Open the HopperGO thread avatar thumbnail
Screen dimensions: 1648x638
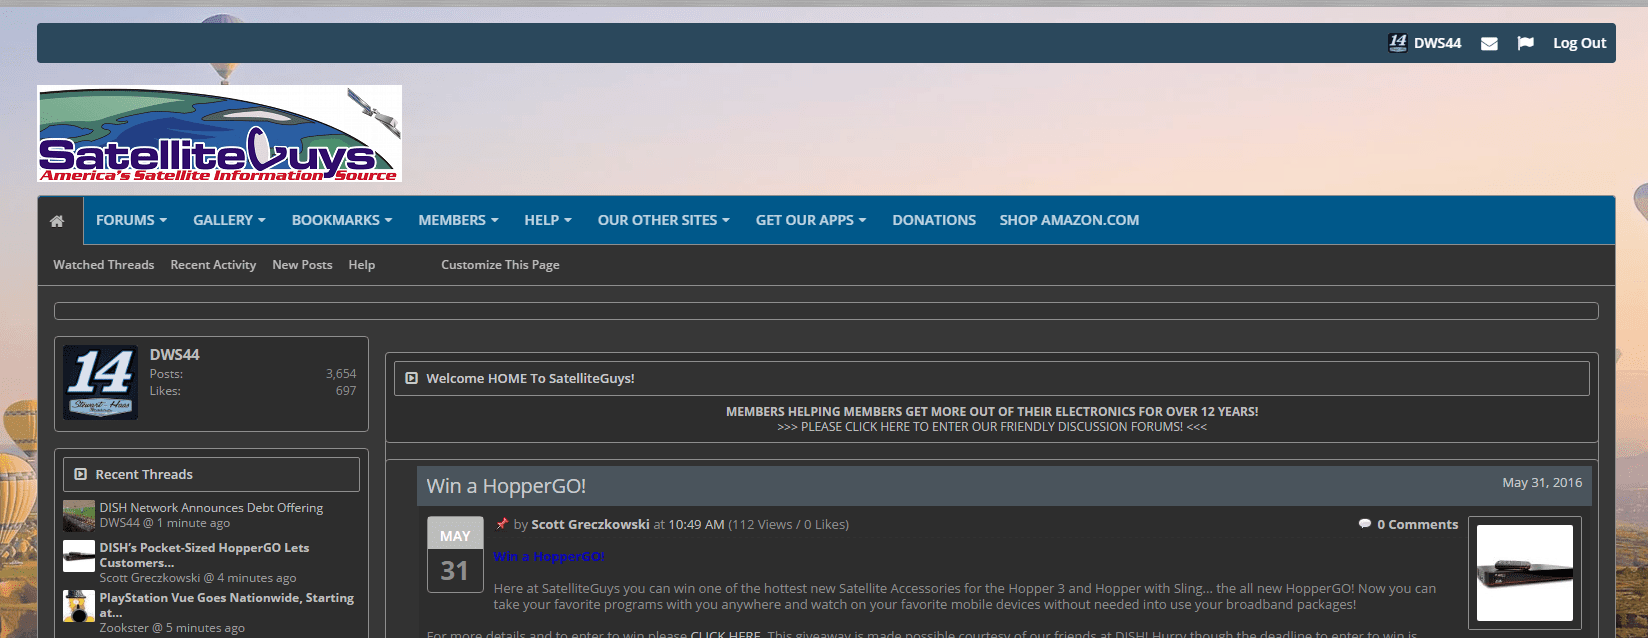[79, 556]
